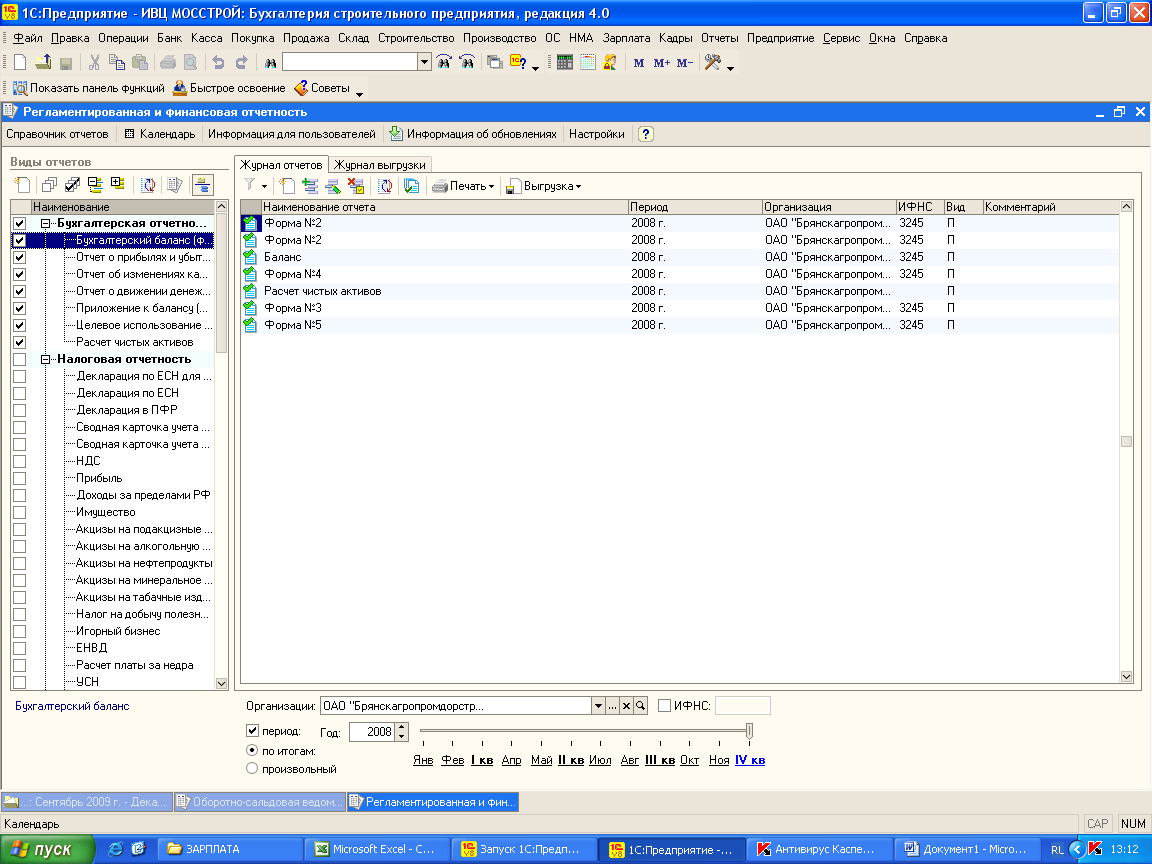
Task: Click check export document icon in journal toolbar
Action: 411,187
